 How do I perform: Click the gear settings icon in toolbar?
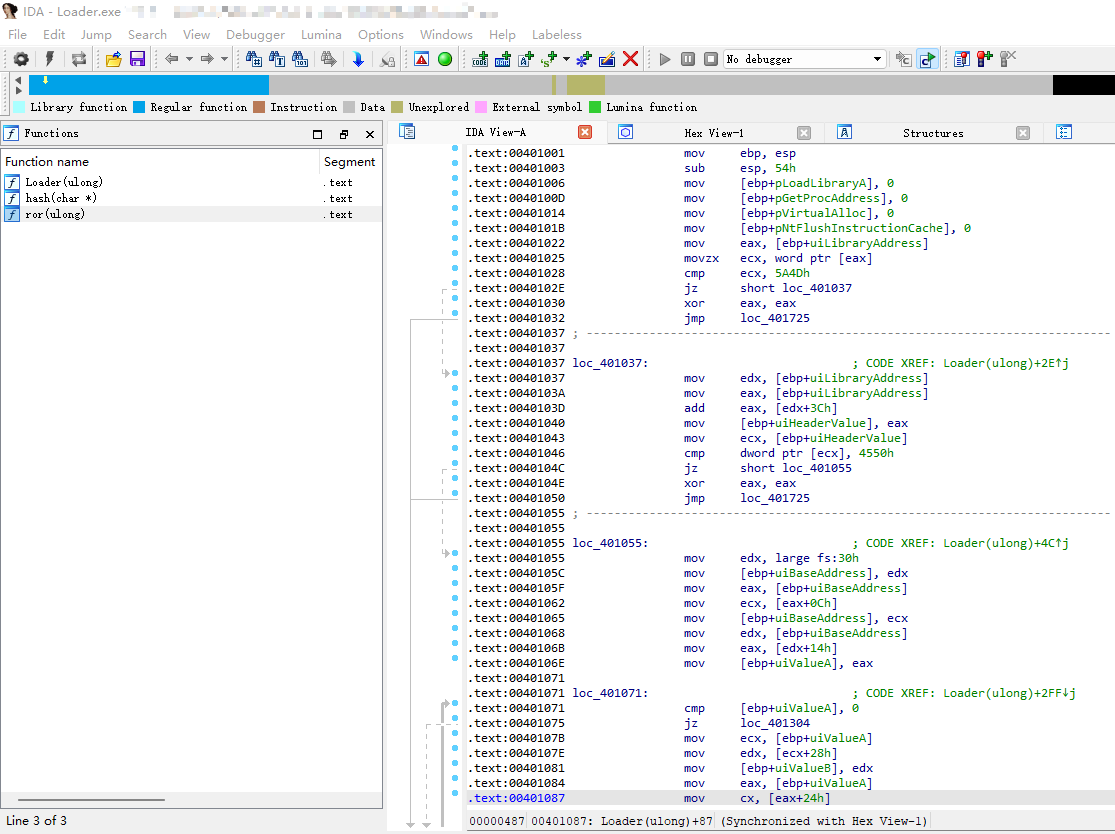tap(21, 59)
